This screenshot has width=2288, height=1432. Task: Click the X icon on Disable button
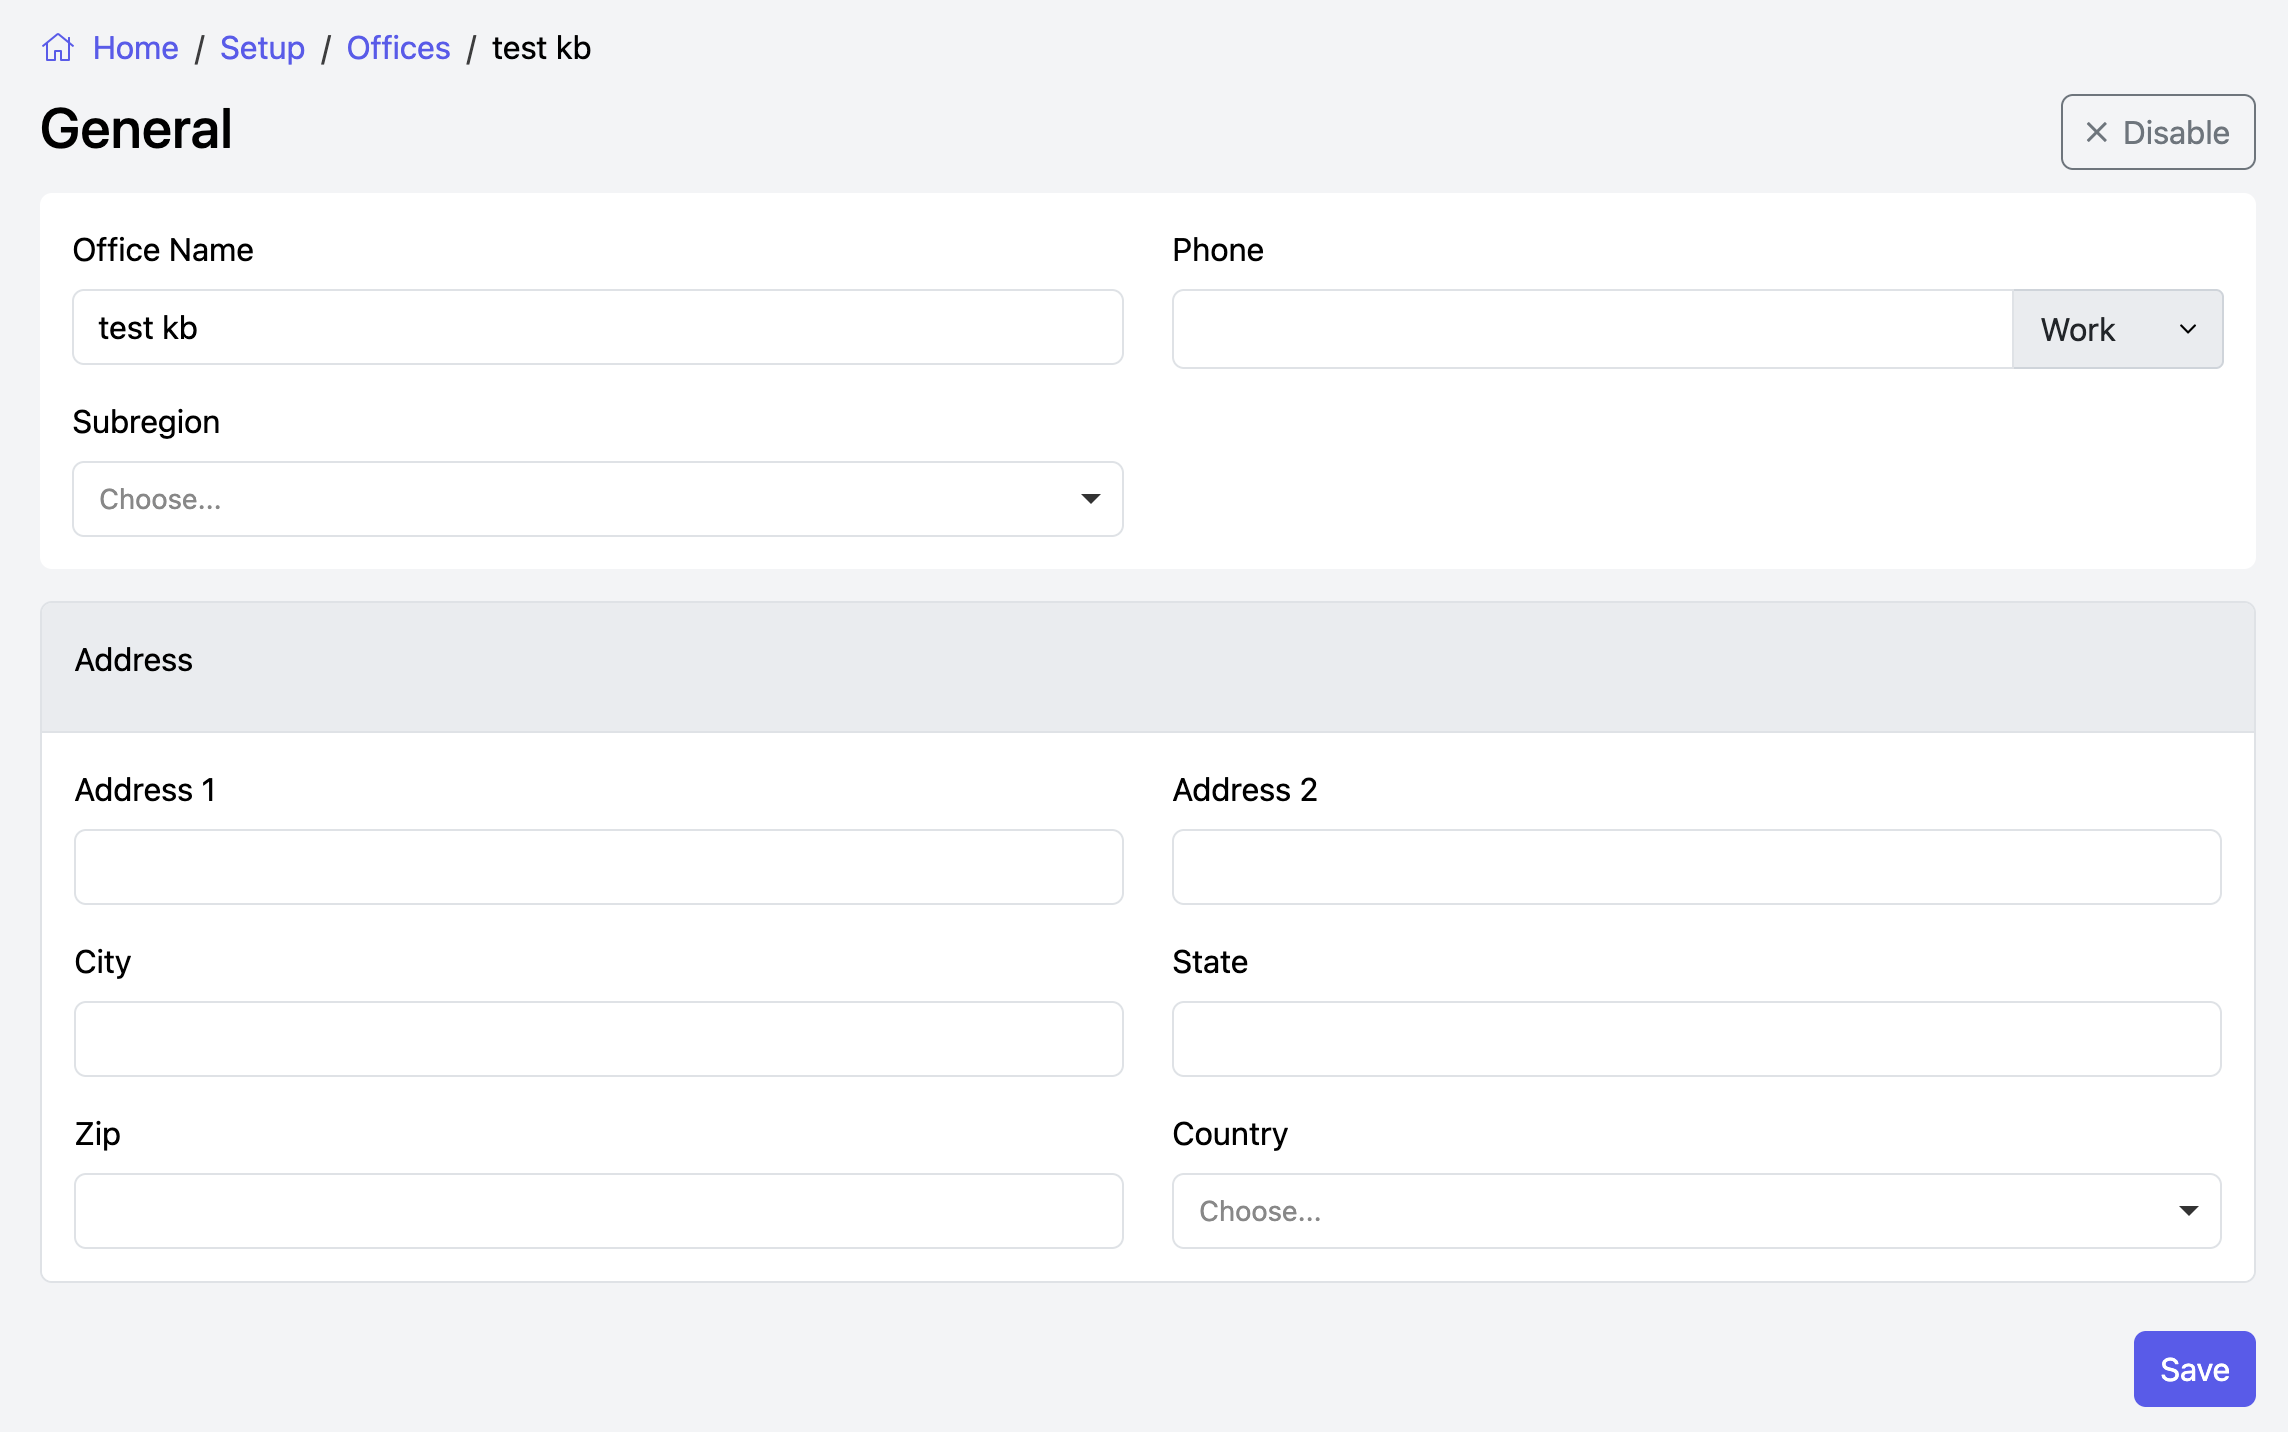(2096, 132)
